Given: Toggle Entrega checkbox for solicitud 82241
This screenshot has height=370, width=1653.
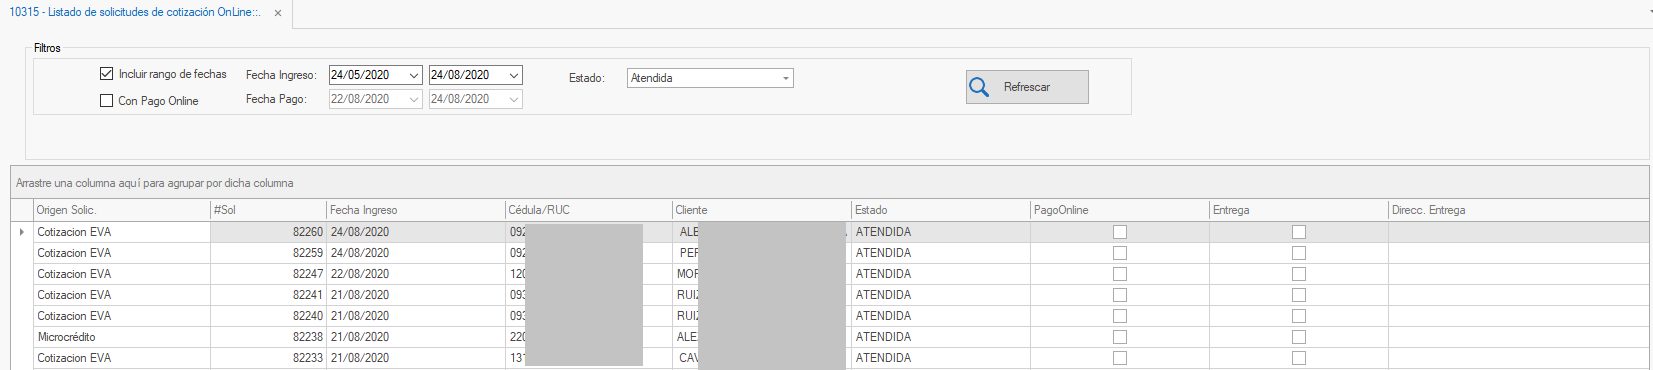Looking at the screenshot, I should tap(1299, 295).
